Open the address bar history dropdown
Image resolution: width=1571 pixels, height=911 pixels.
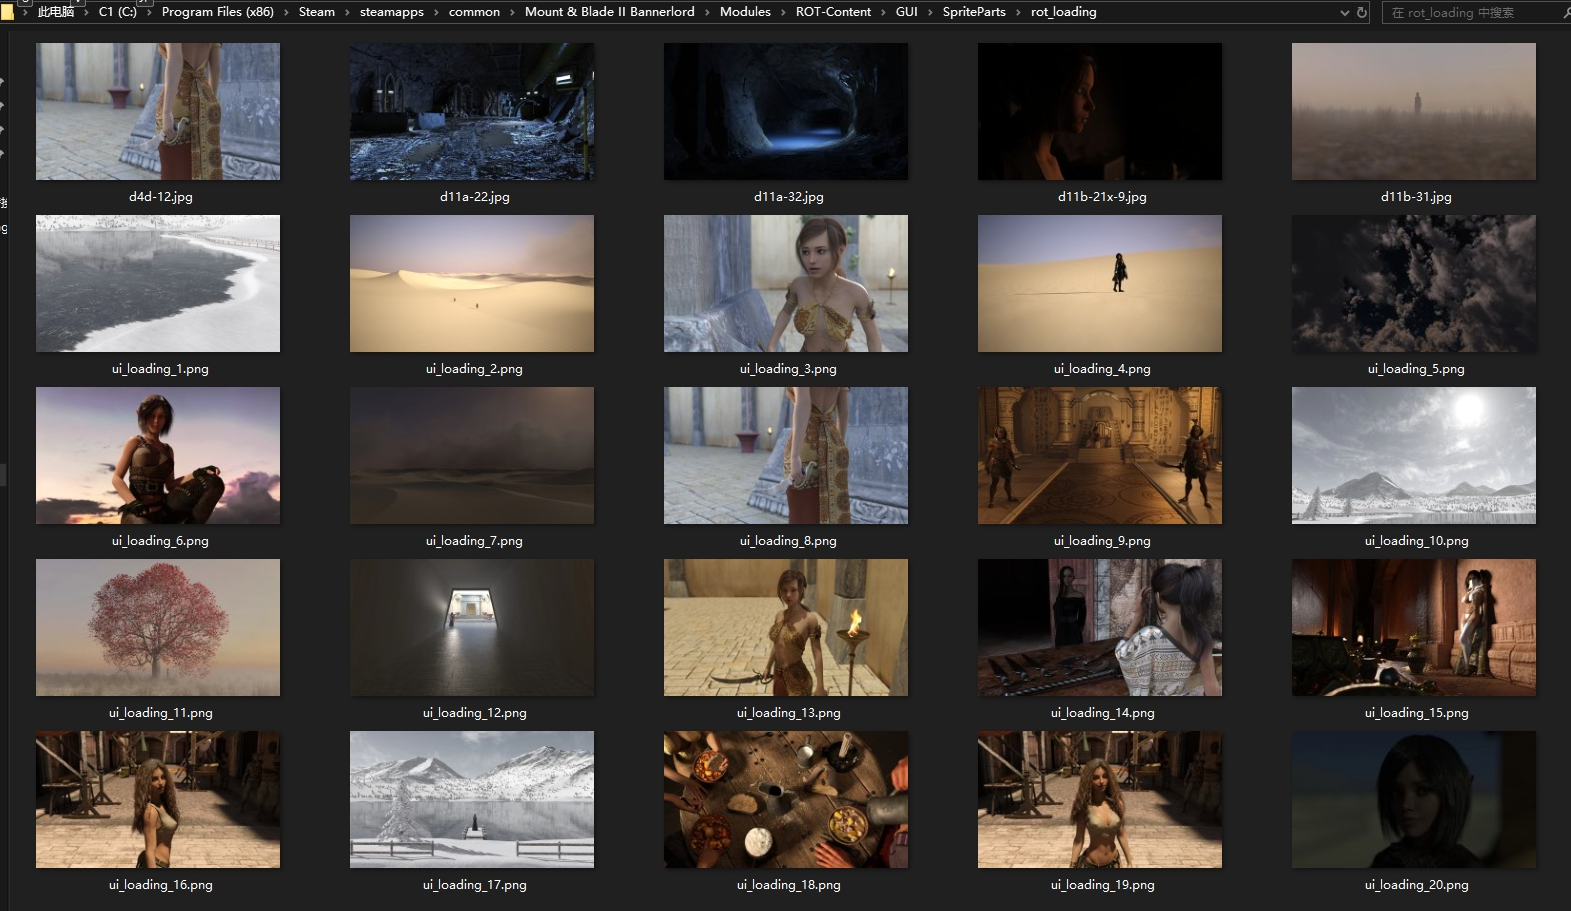(1345, 13)
